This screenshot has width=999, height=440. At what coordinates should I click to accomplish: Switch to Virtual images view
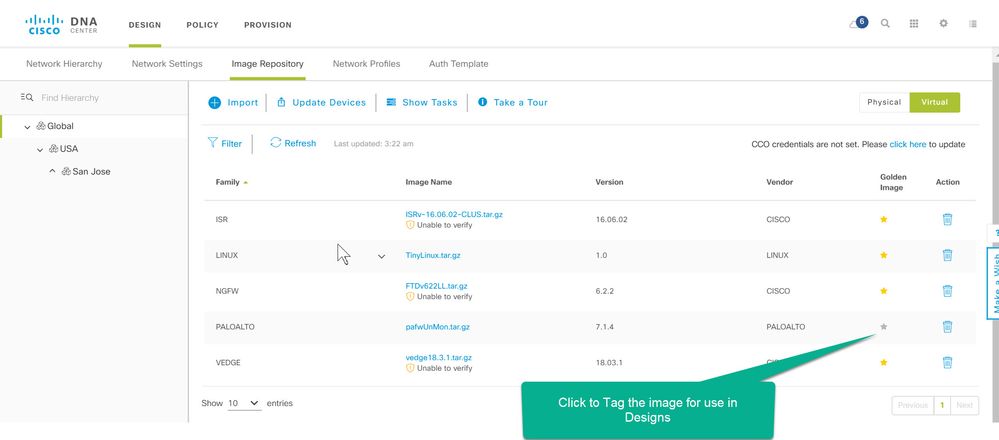point(935,103)
